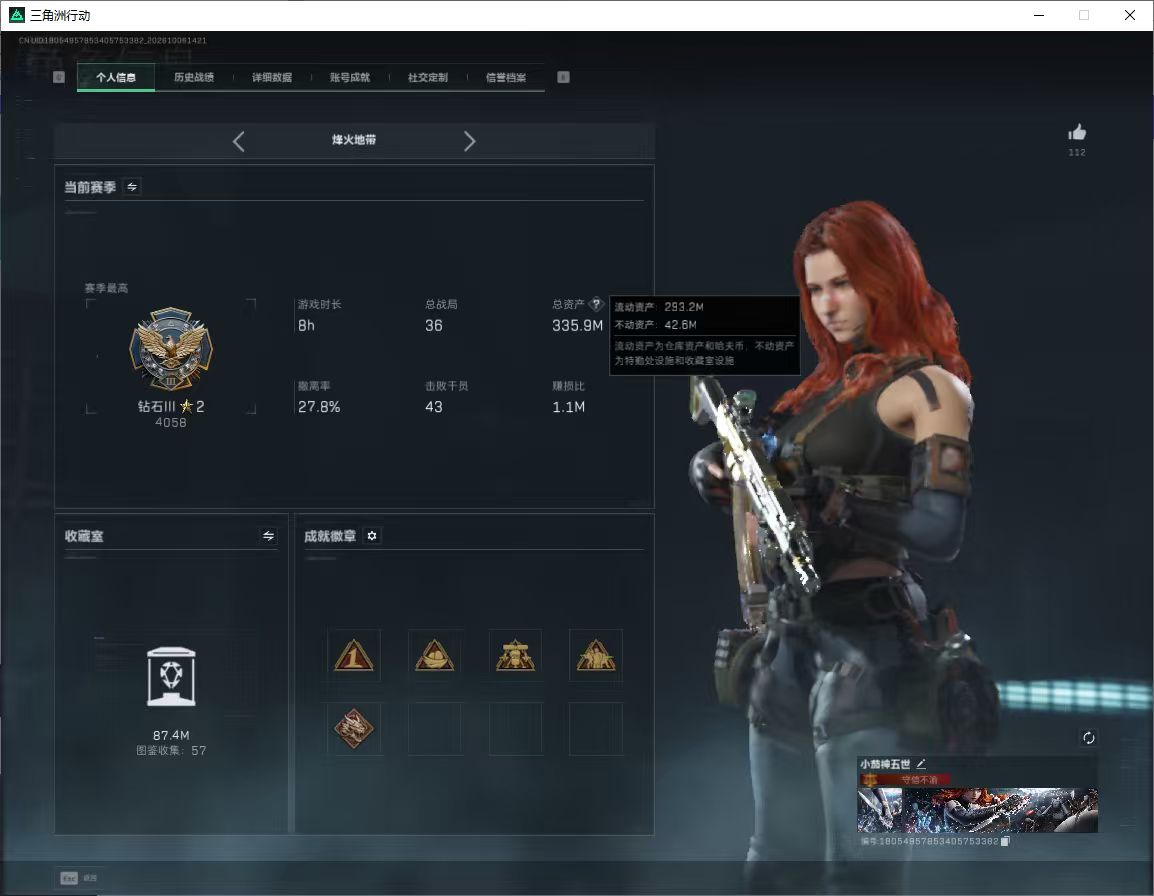Screen dimensions: 1154x896
Task: Open the 账号成就 tab
Action: click(350, 77)
